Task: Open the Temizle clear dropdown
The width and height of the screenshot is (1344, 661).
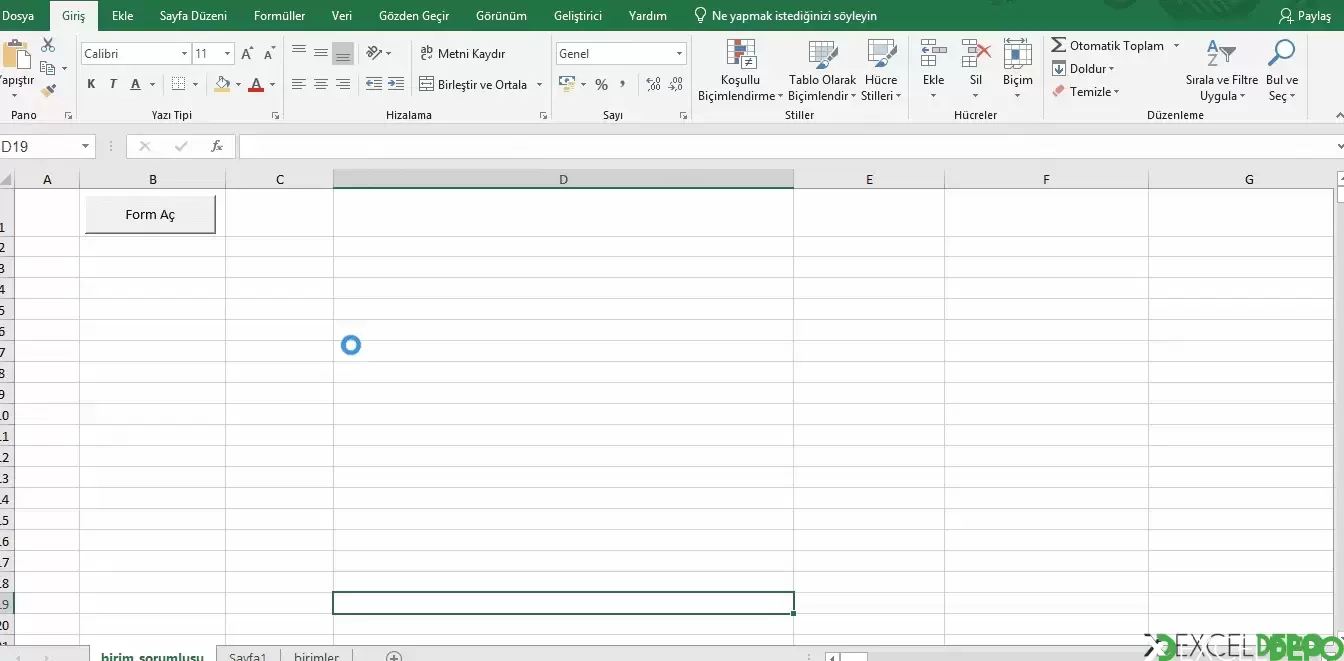Action: [1085, 91]
